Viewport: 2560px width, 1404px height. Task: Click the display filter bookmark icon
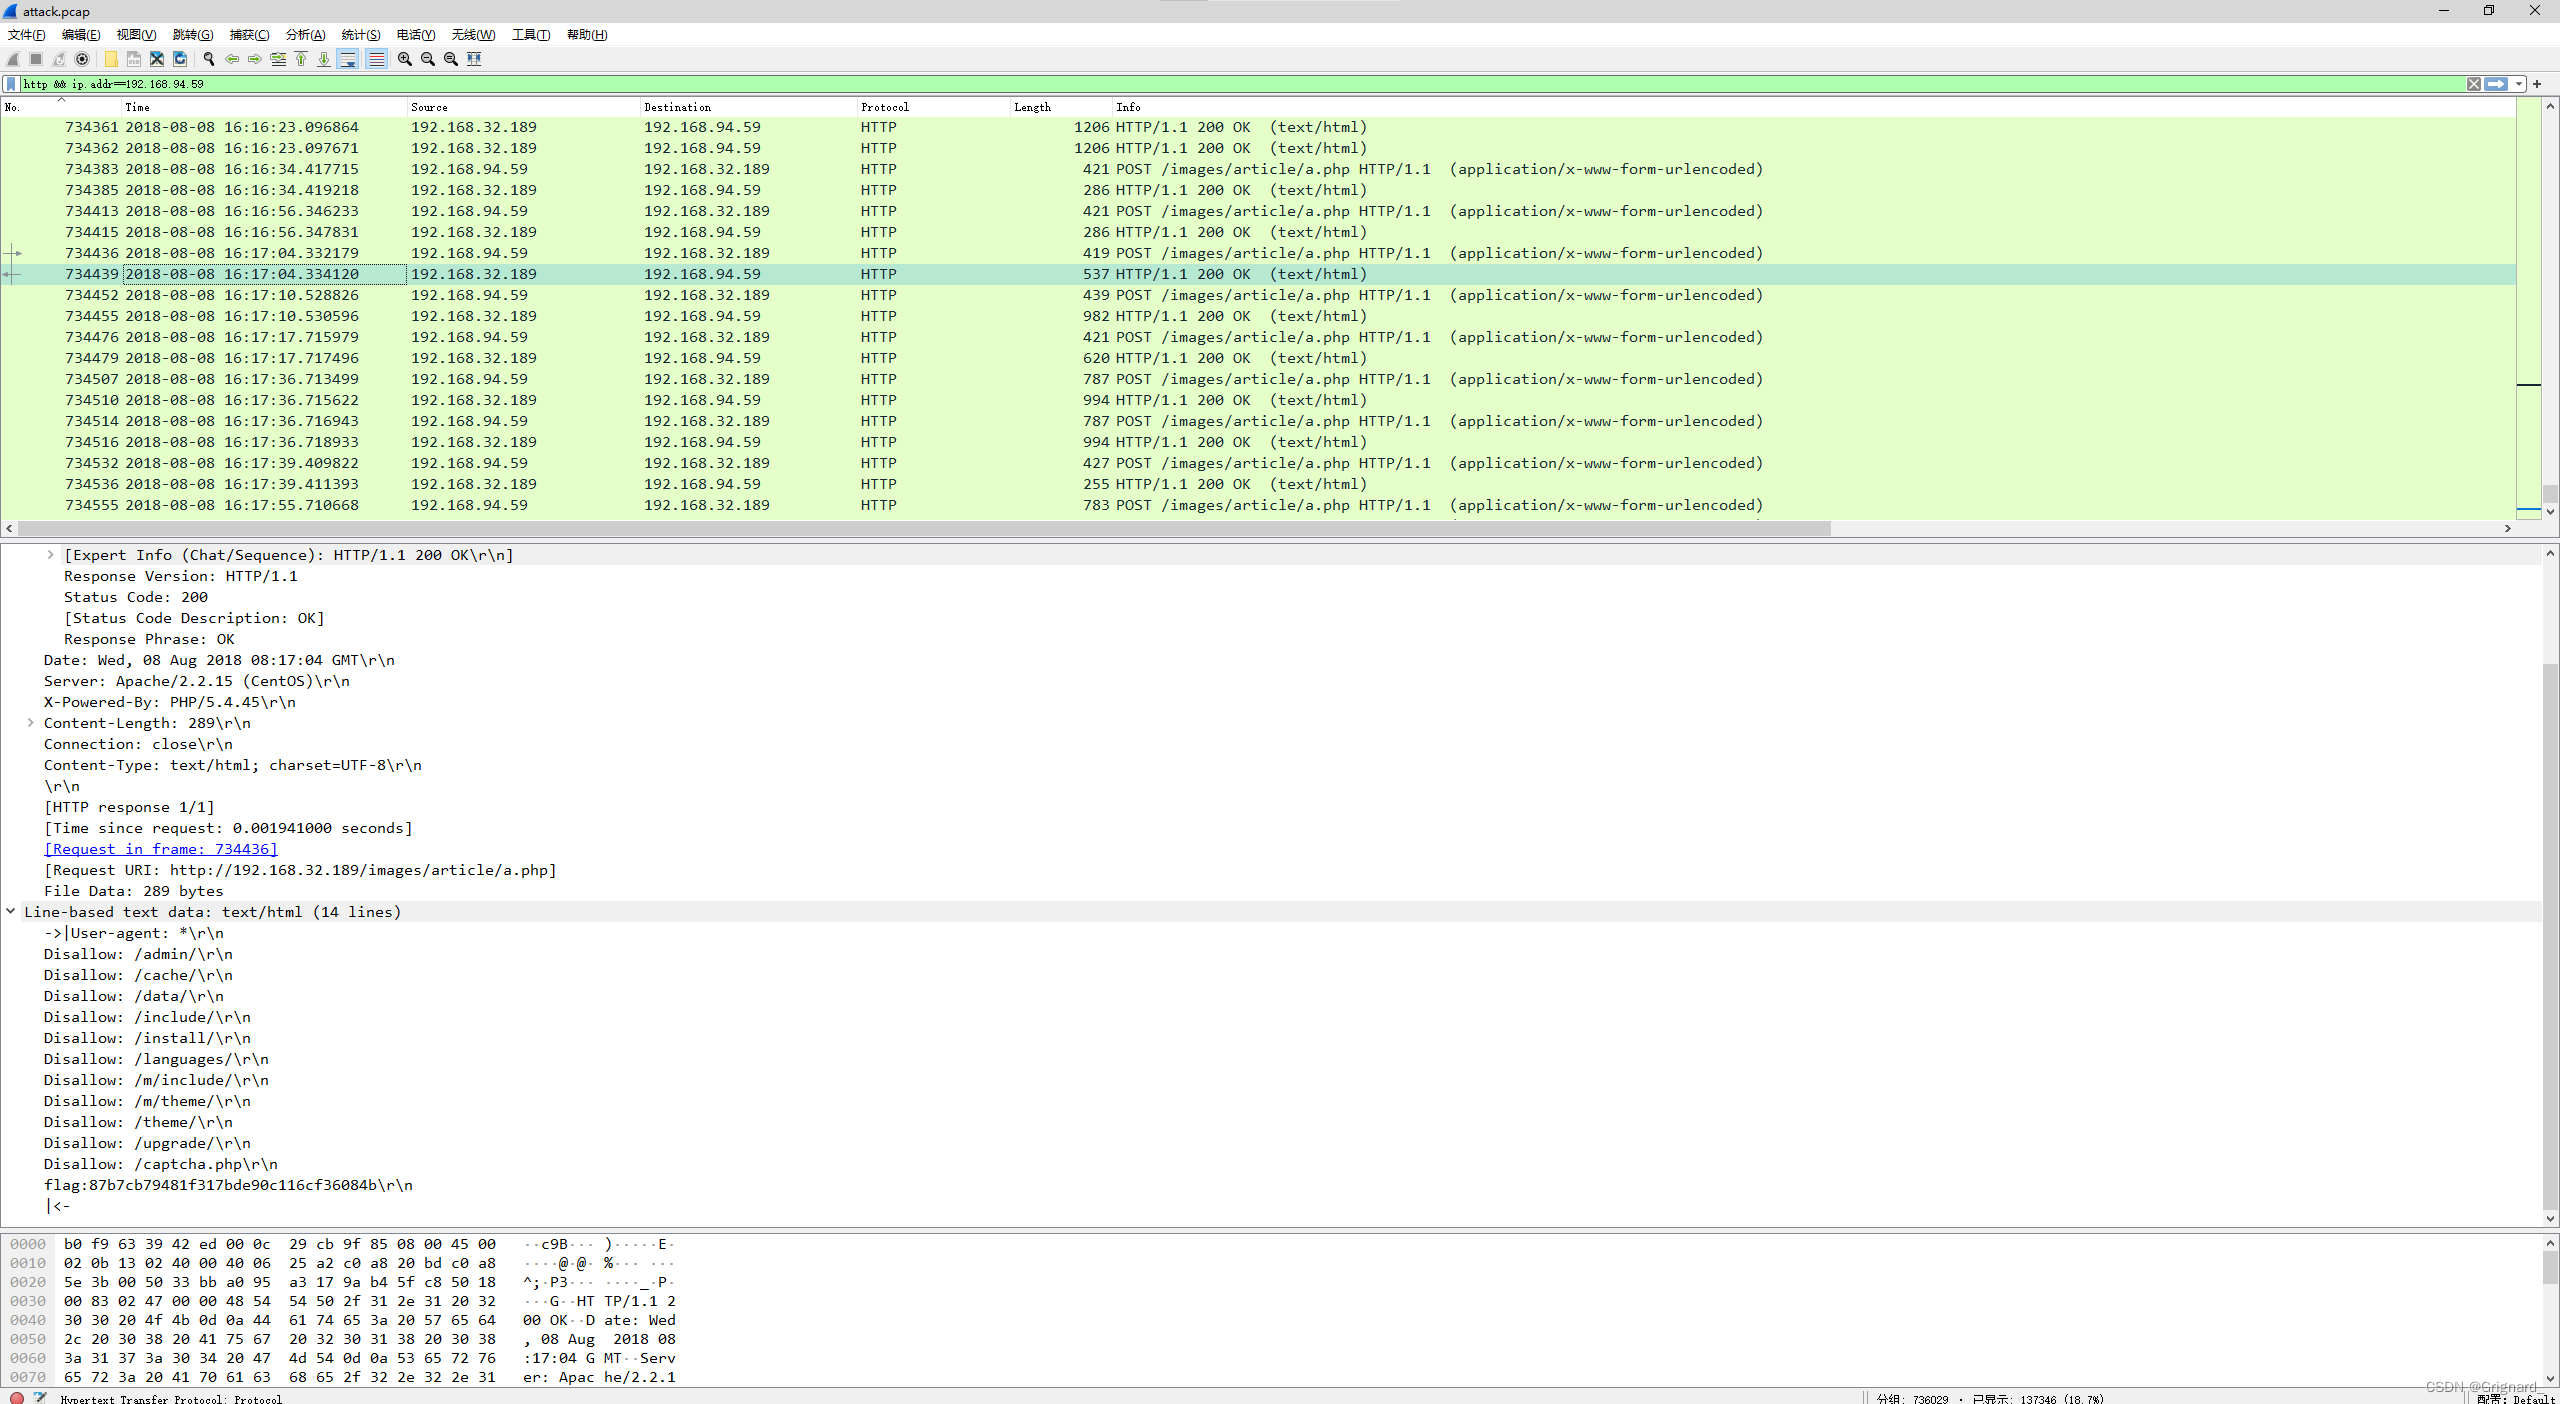click(x=11, y=84)
